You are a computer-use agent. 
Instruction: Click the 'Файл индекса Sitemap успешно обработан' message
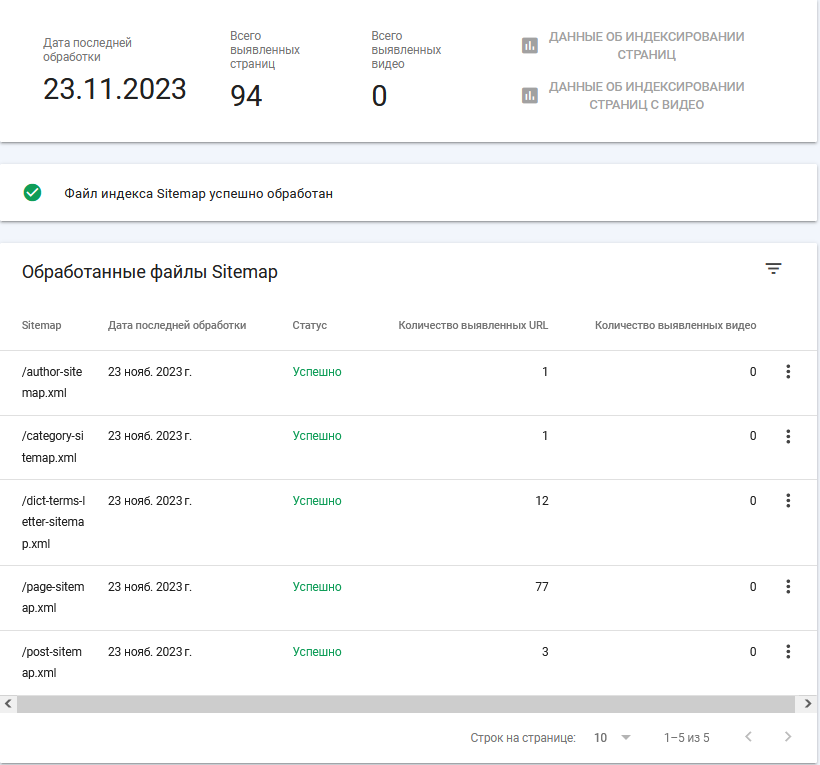tap(198, 193)
